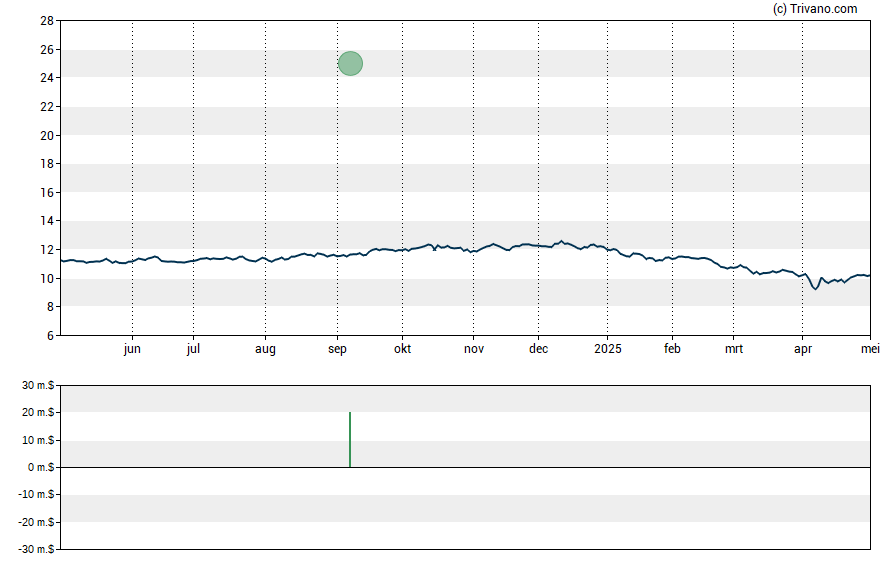
Task: Click the 10 price axis label
Action: click(x=47, y=279)
